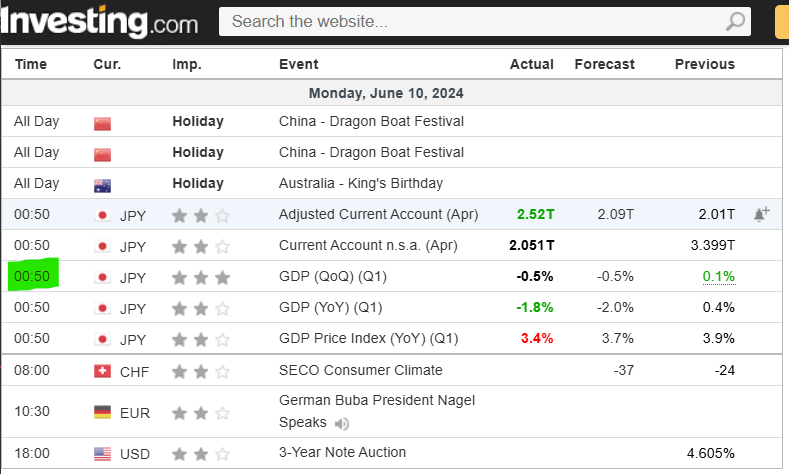The image size is (789, 474).
Task: Click importance stars for GDP (QoQ)
Action: (x=201, y=277)
